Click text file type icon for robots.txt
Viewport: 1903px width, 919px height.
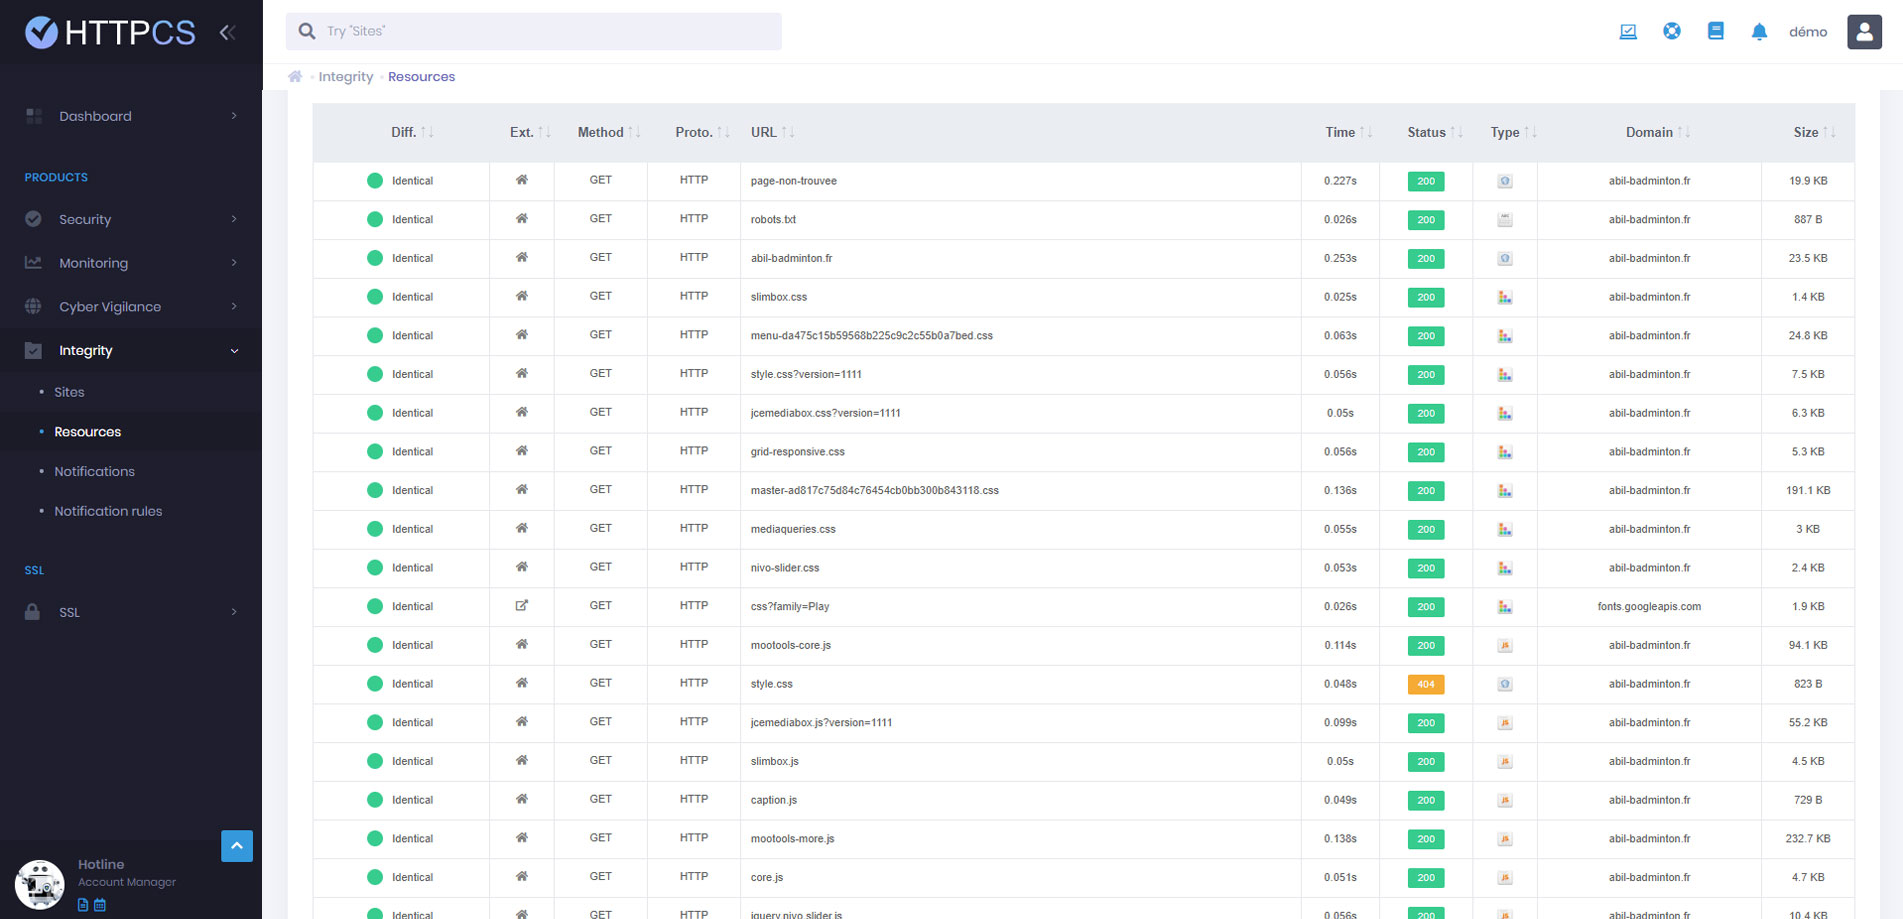(x=1505, y=219)
